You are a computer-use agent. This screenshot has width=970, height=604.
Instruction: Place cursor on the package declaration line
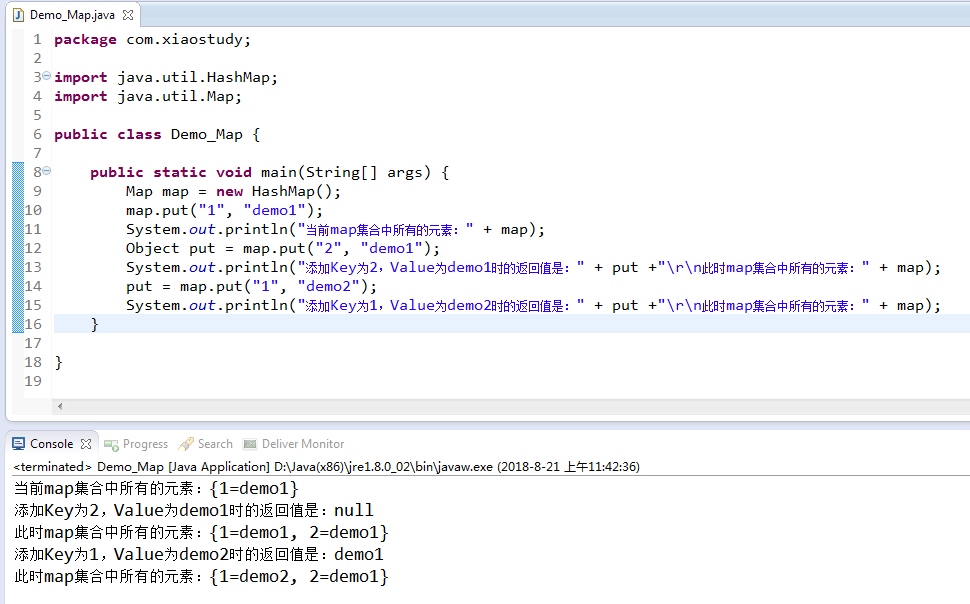[152, 40]
